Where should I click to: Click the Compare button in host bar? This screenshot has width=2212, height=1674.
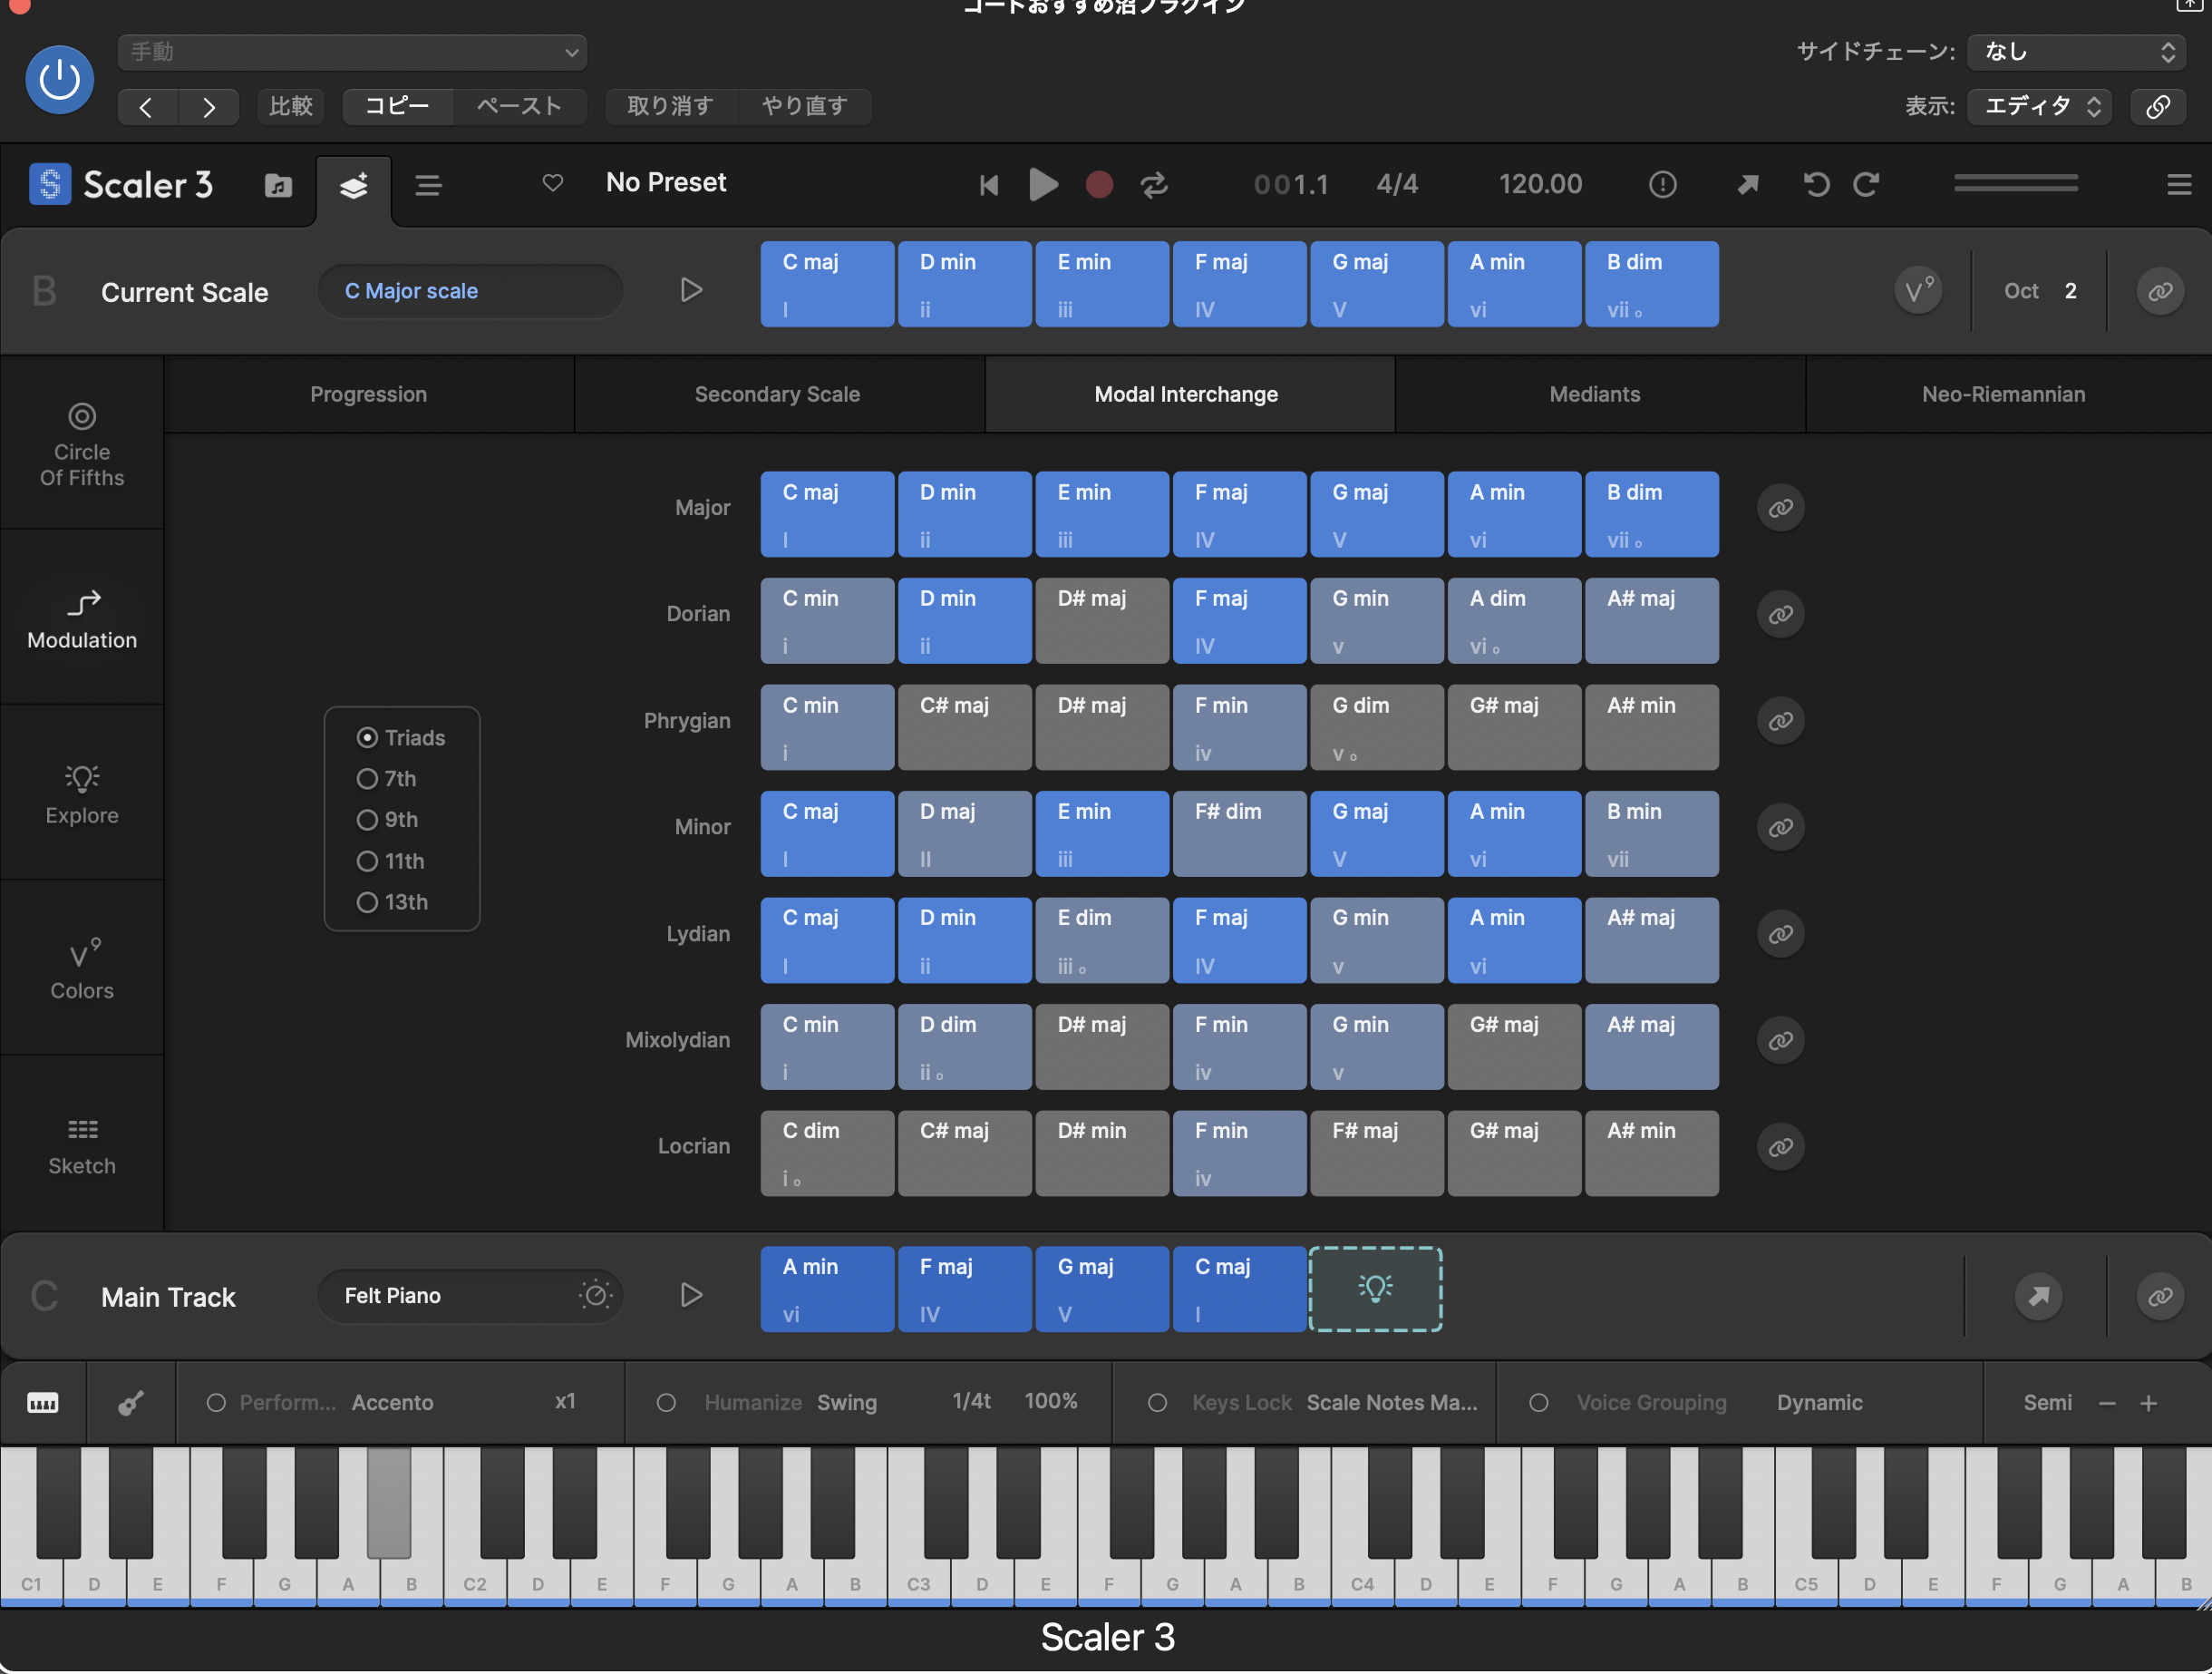point(291,106)
